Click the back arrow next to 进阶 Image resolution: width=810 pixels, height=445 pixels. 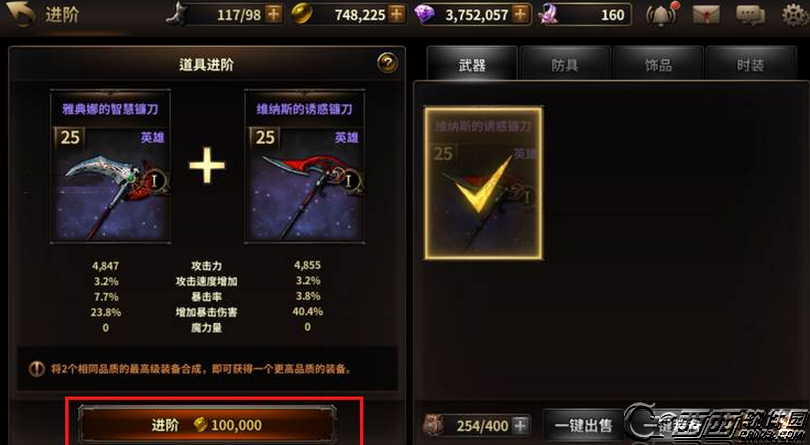[21, 14]
